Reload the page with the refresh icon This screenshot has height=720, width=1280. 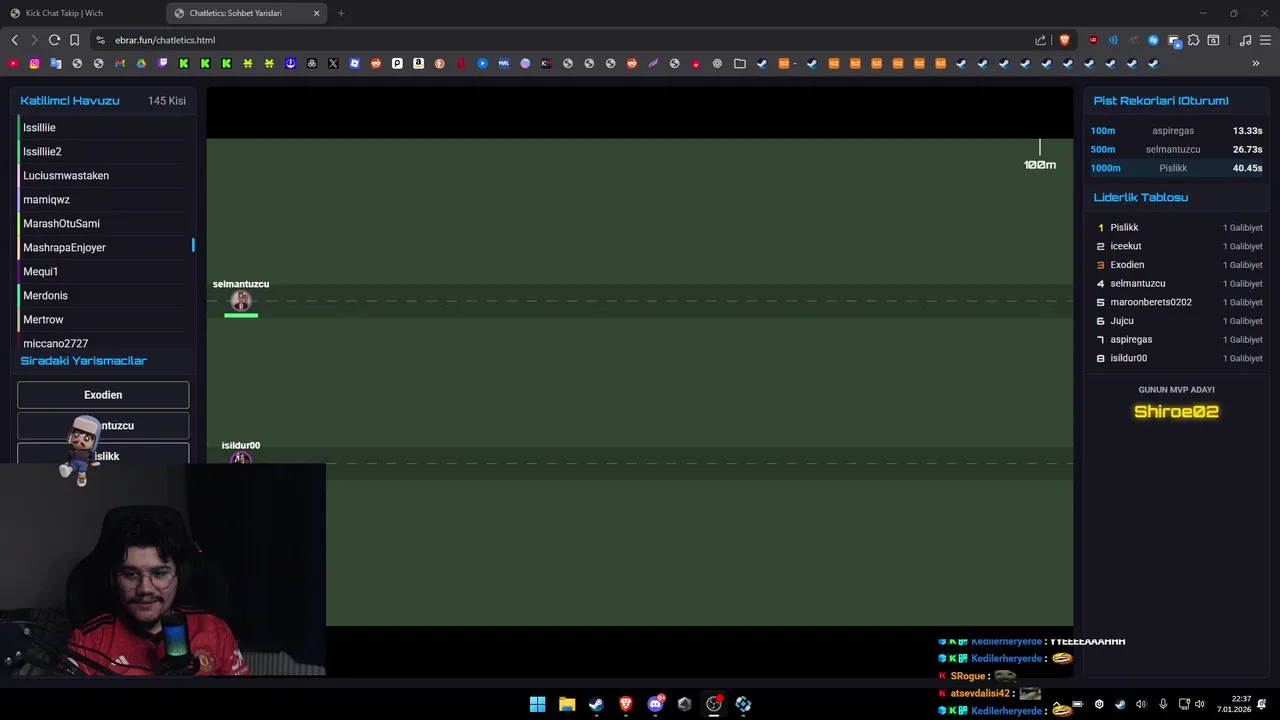(54, 40)
